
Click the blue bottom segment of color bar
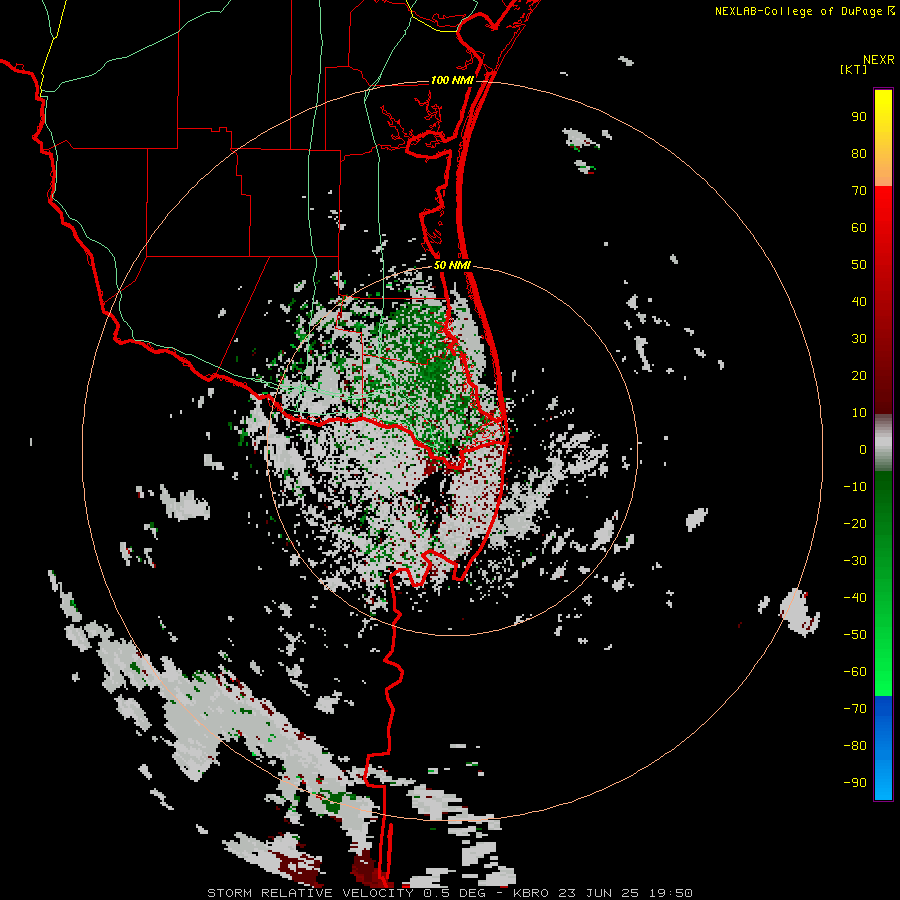coord(883,748)
